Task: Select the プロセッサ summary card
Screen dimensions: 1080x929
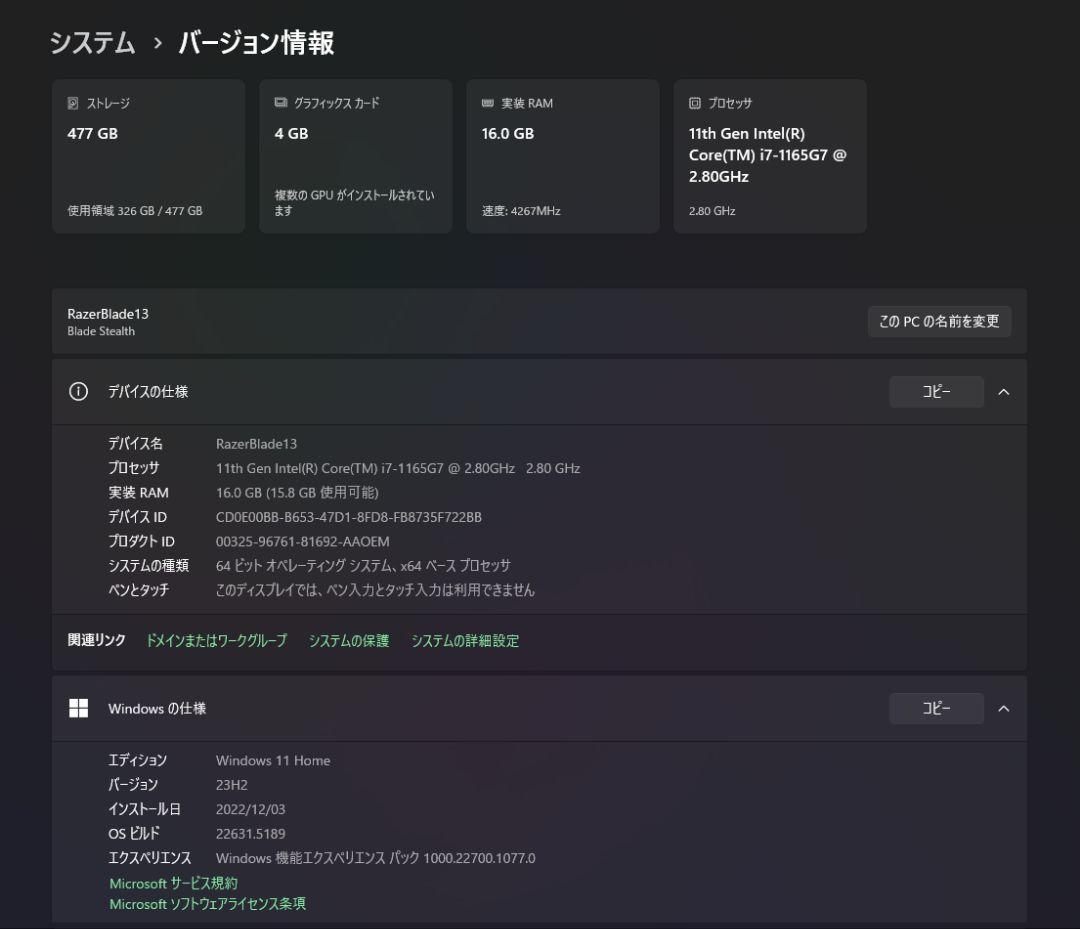Action: pos(770,155)
